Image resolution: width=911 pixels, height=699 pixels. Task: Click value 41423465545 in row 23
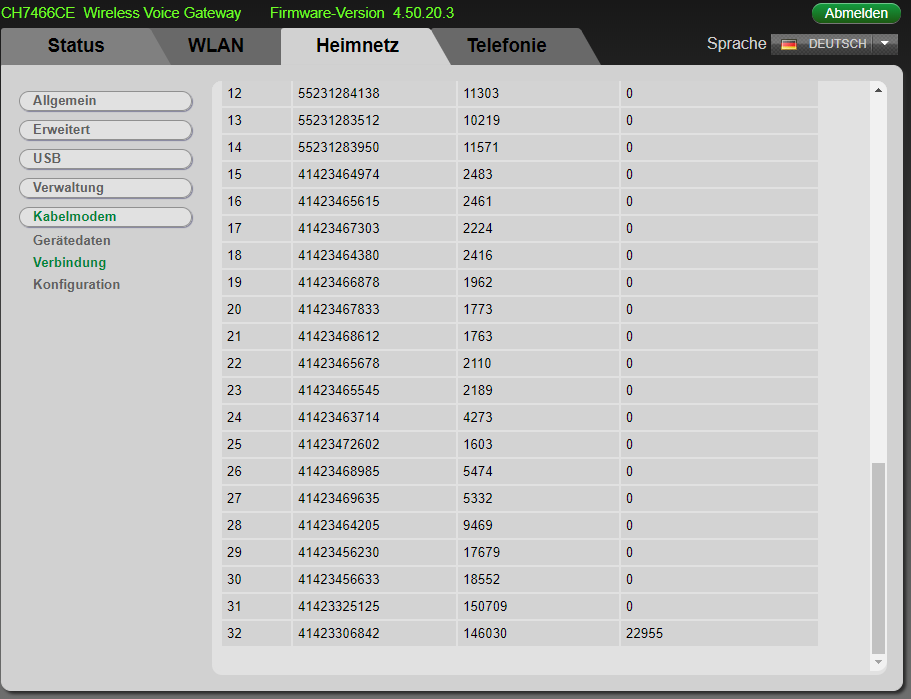pyautogui.click(x=339, y=390)
